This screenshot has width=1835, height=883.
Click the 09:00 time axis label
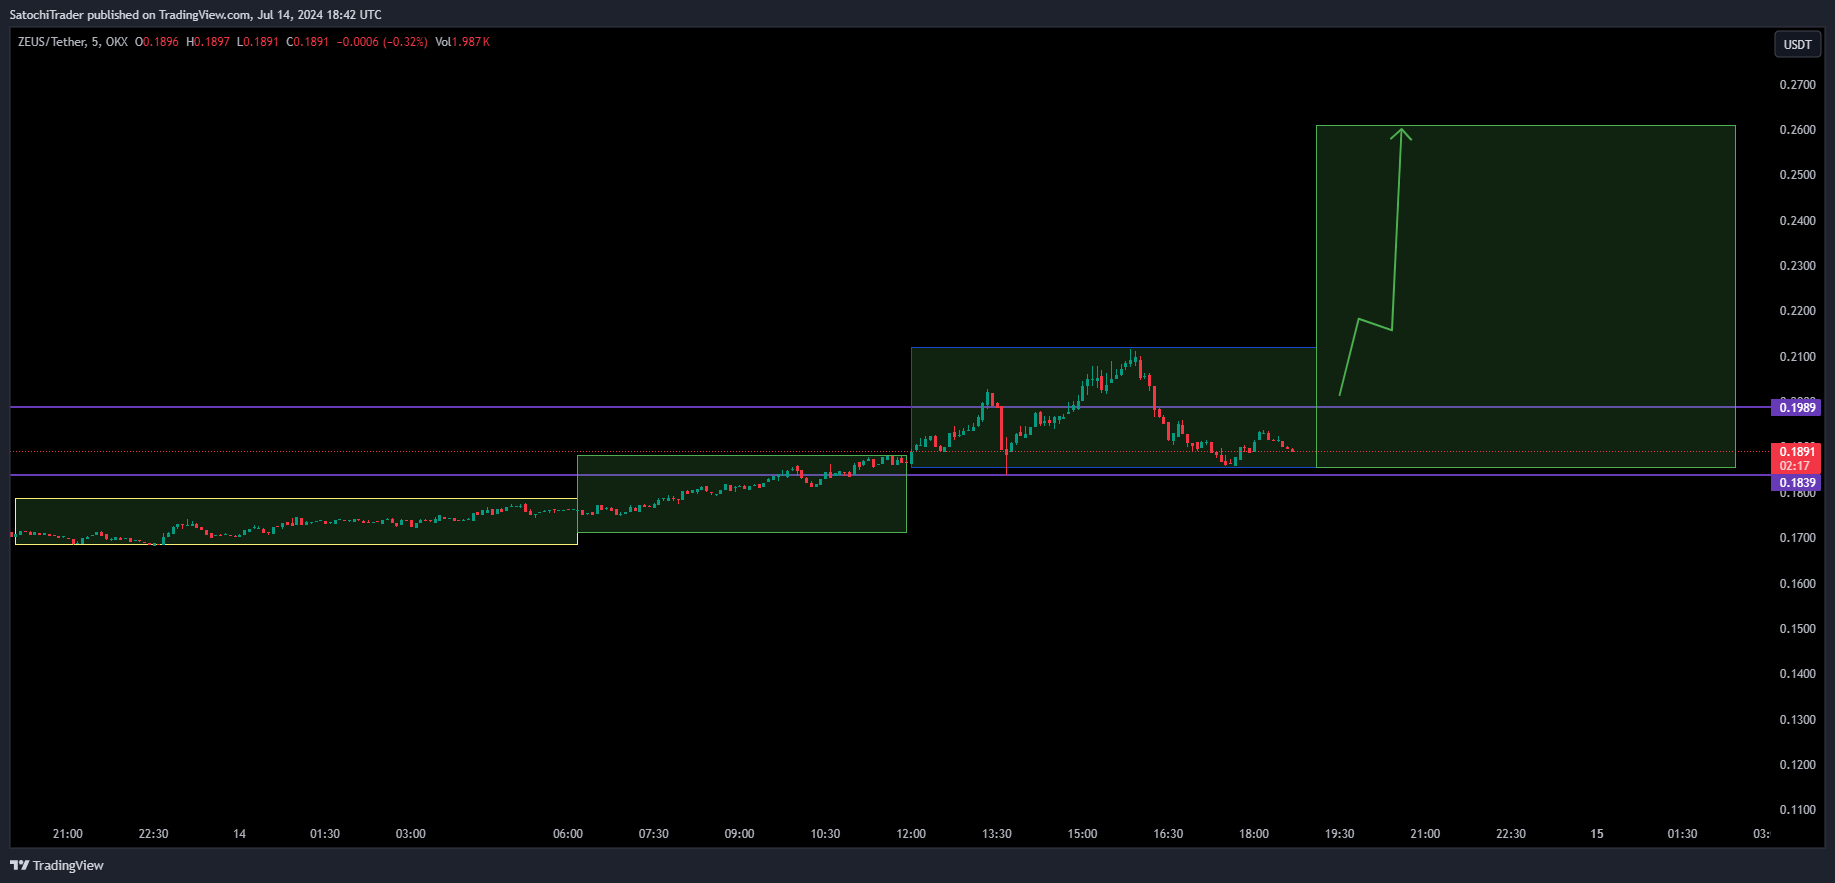coord(739,834)
